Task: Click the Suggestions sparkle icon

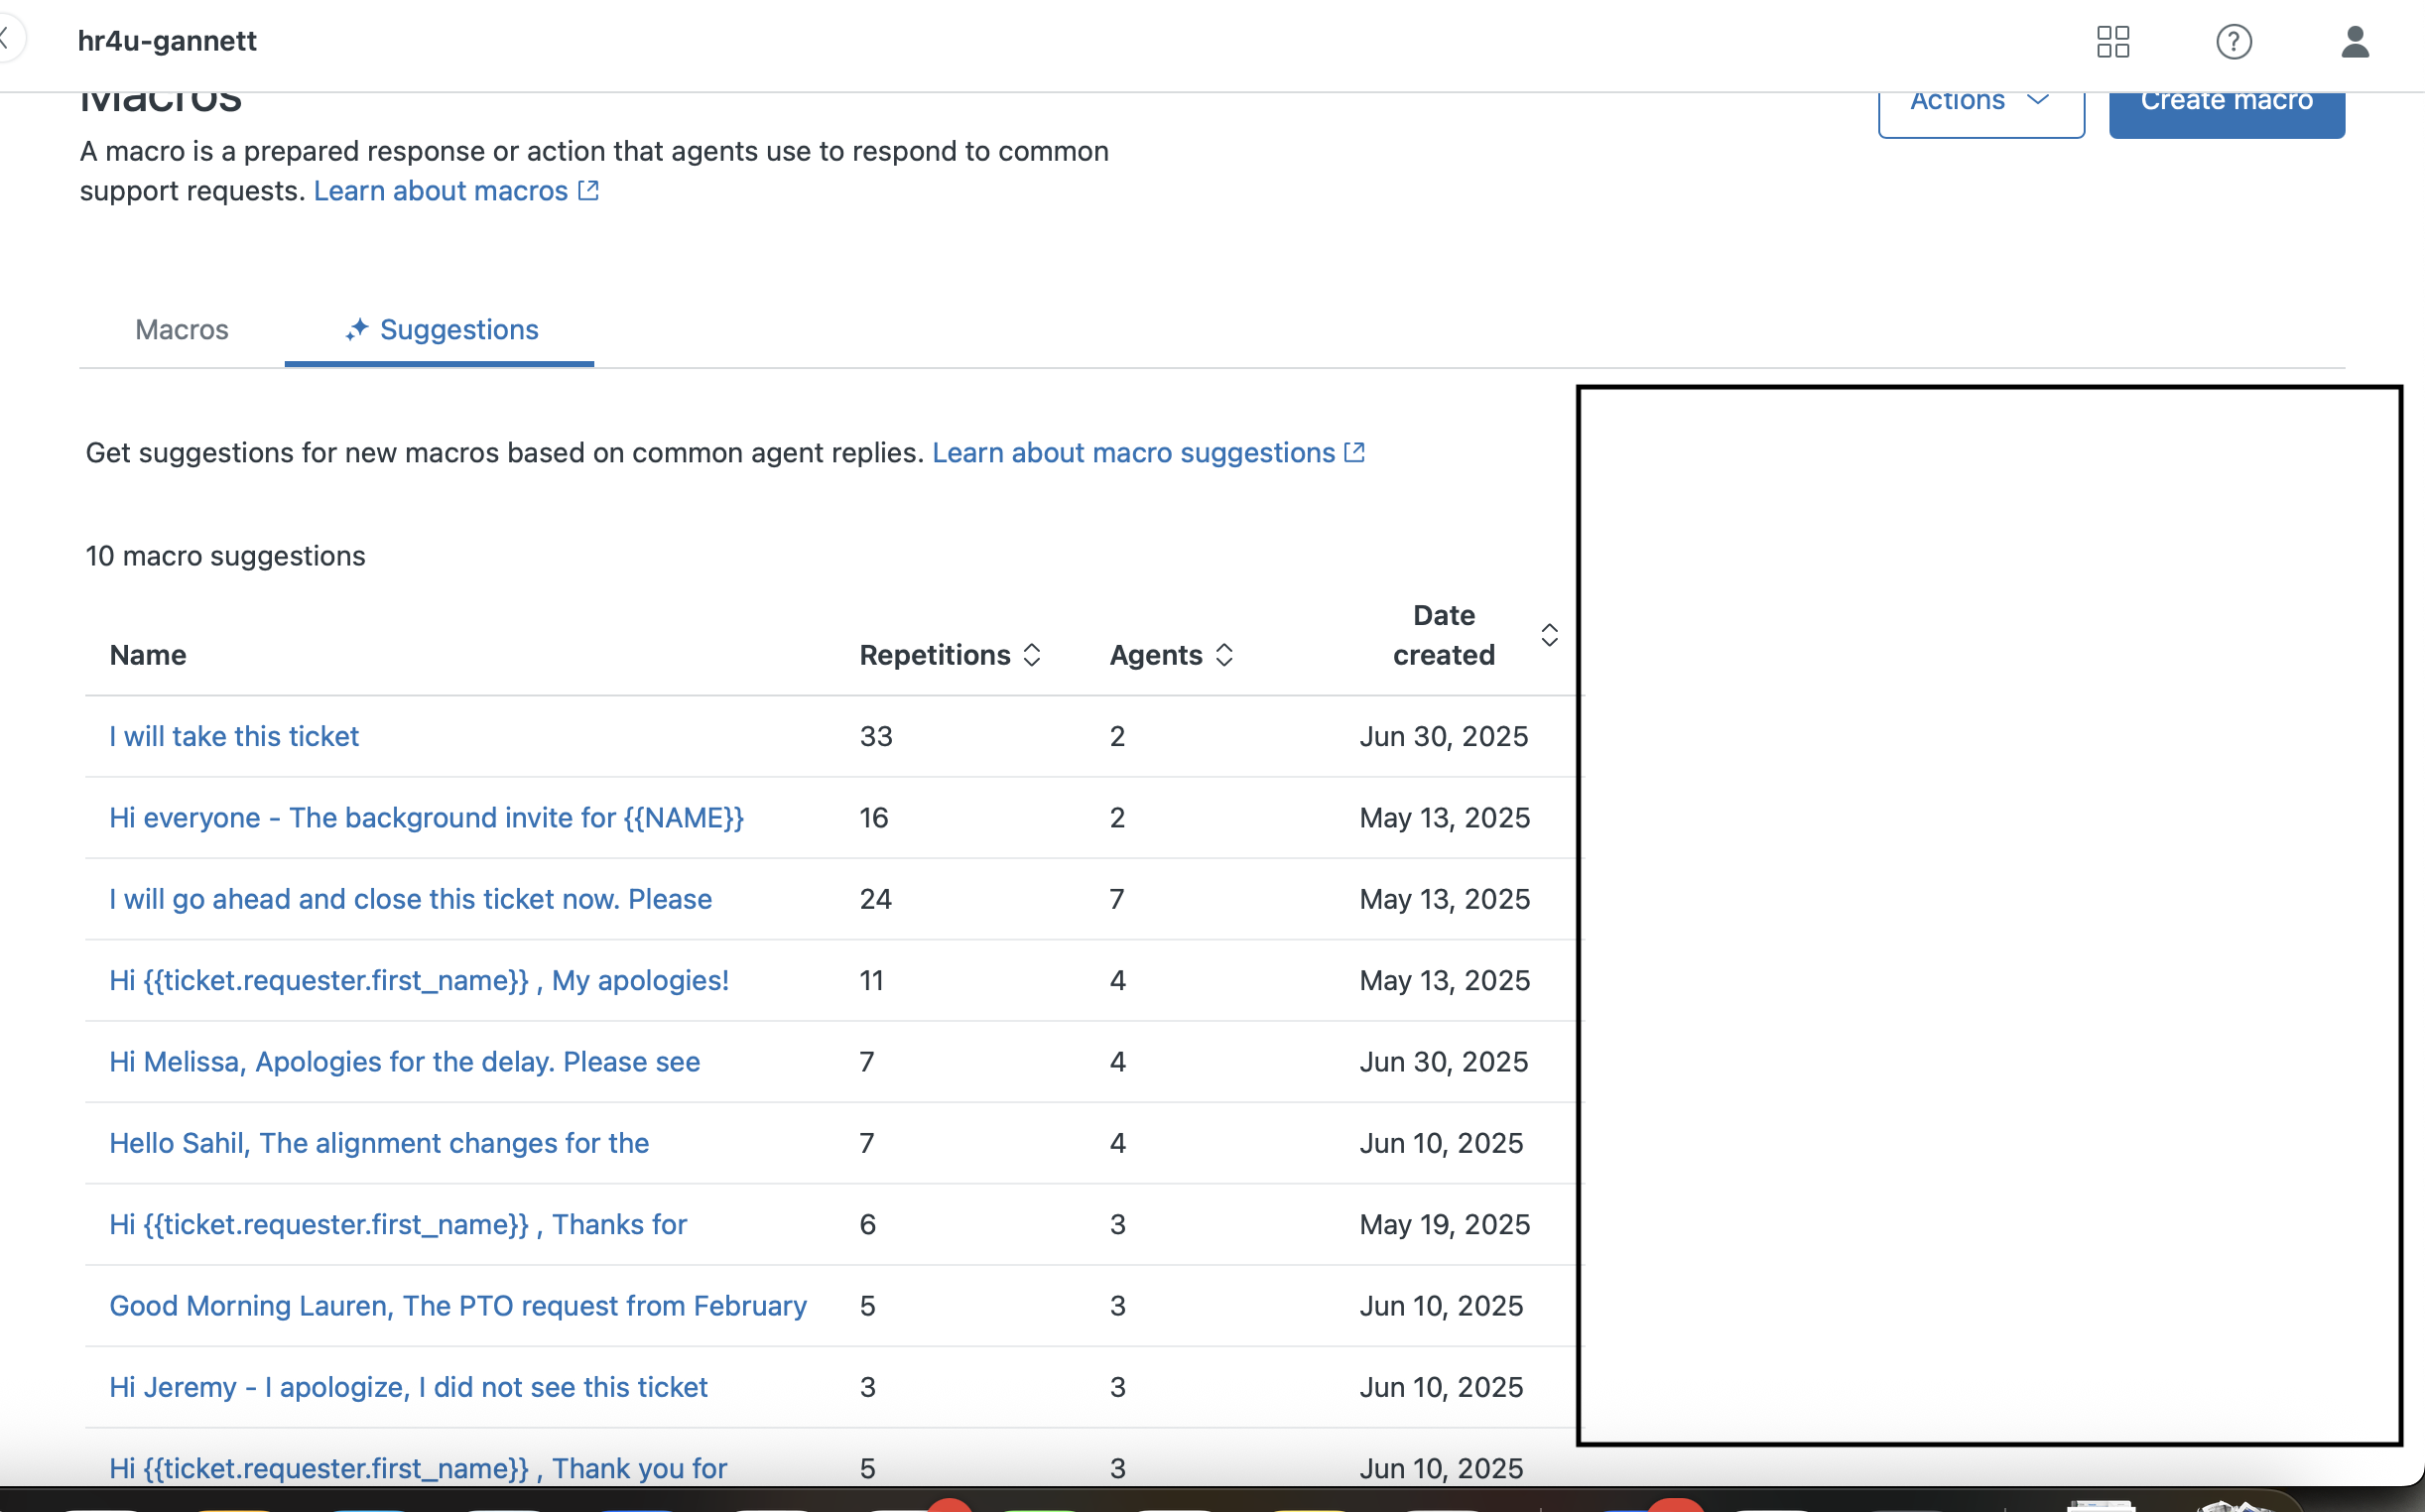Action: pyautogui.click(x=356, y=330)
